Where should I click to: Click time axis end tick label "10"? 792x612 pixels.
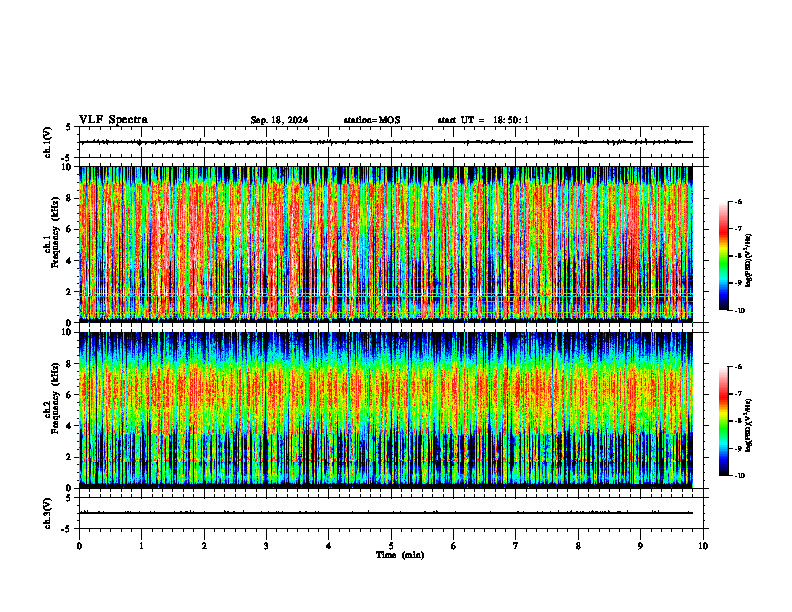point(703,546)
